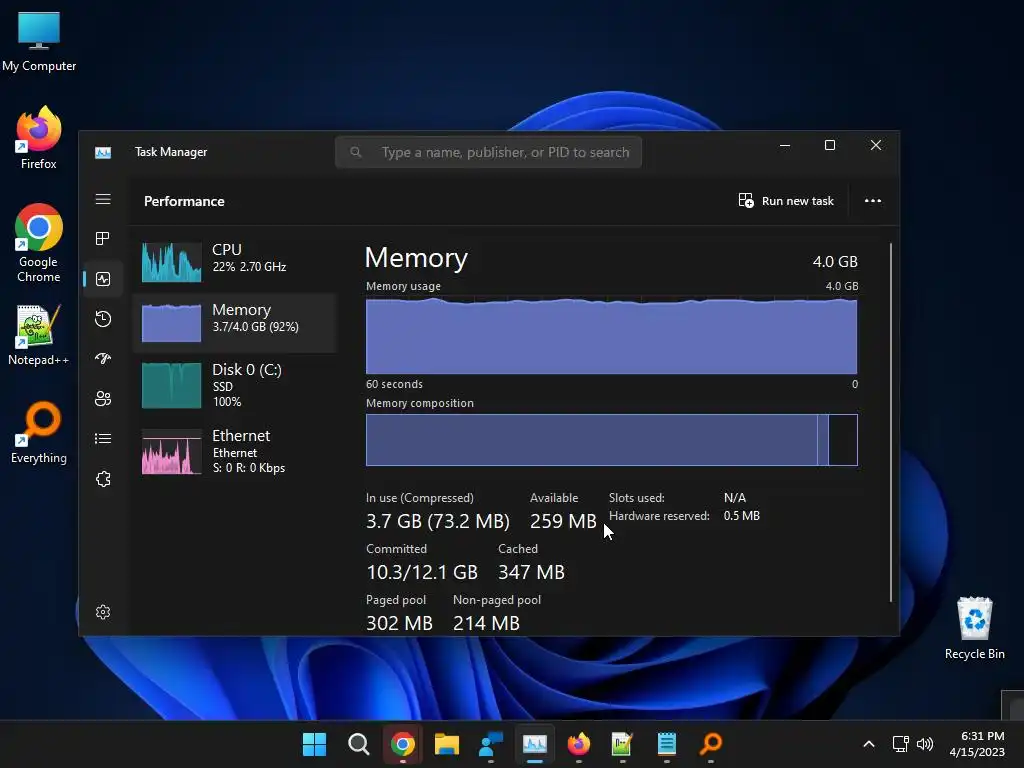Open Task Manager settings gear

coord(103,612)
